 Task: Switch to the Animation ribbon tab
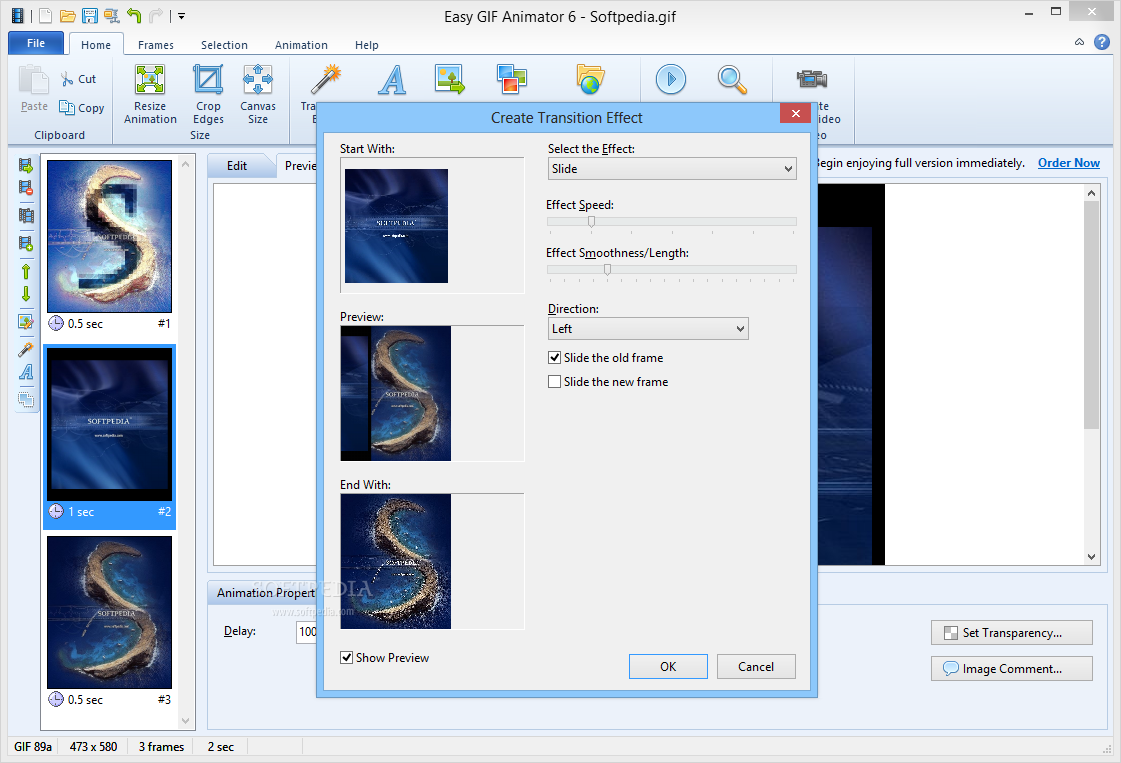[301, 44]
